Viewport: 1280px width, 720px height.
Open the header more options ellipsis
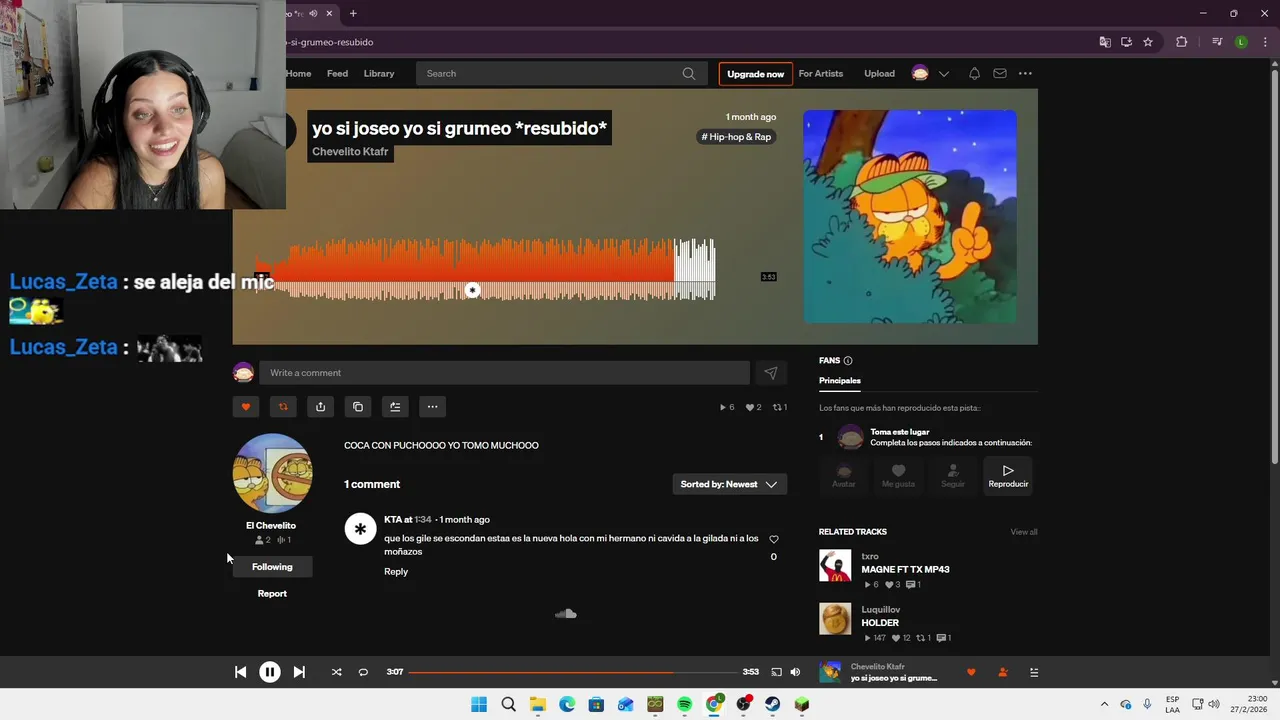[x=1025, y=73]
